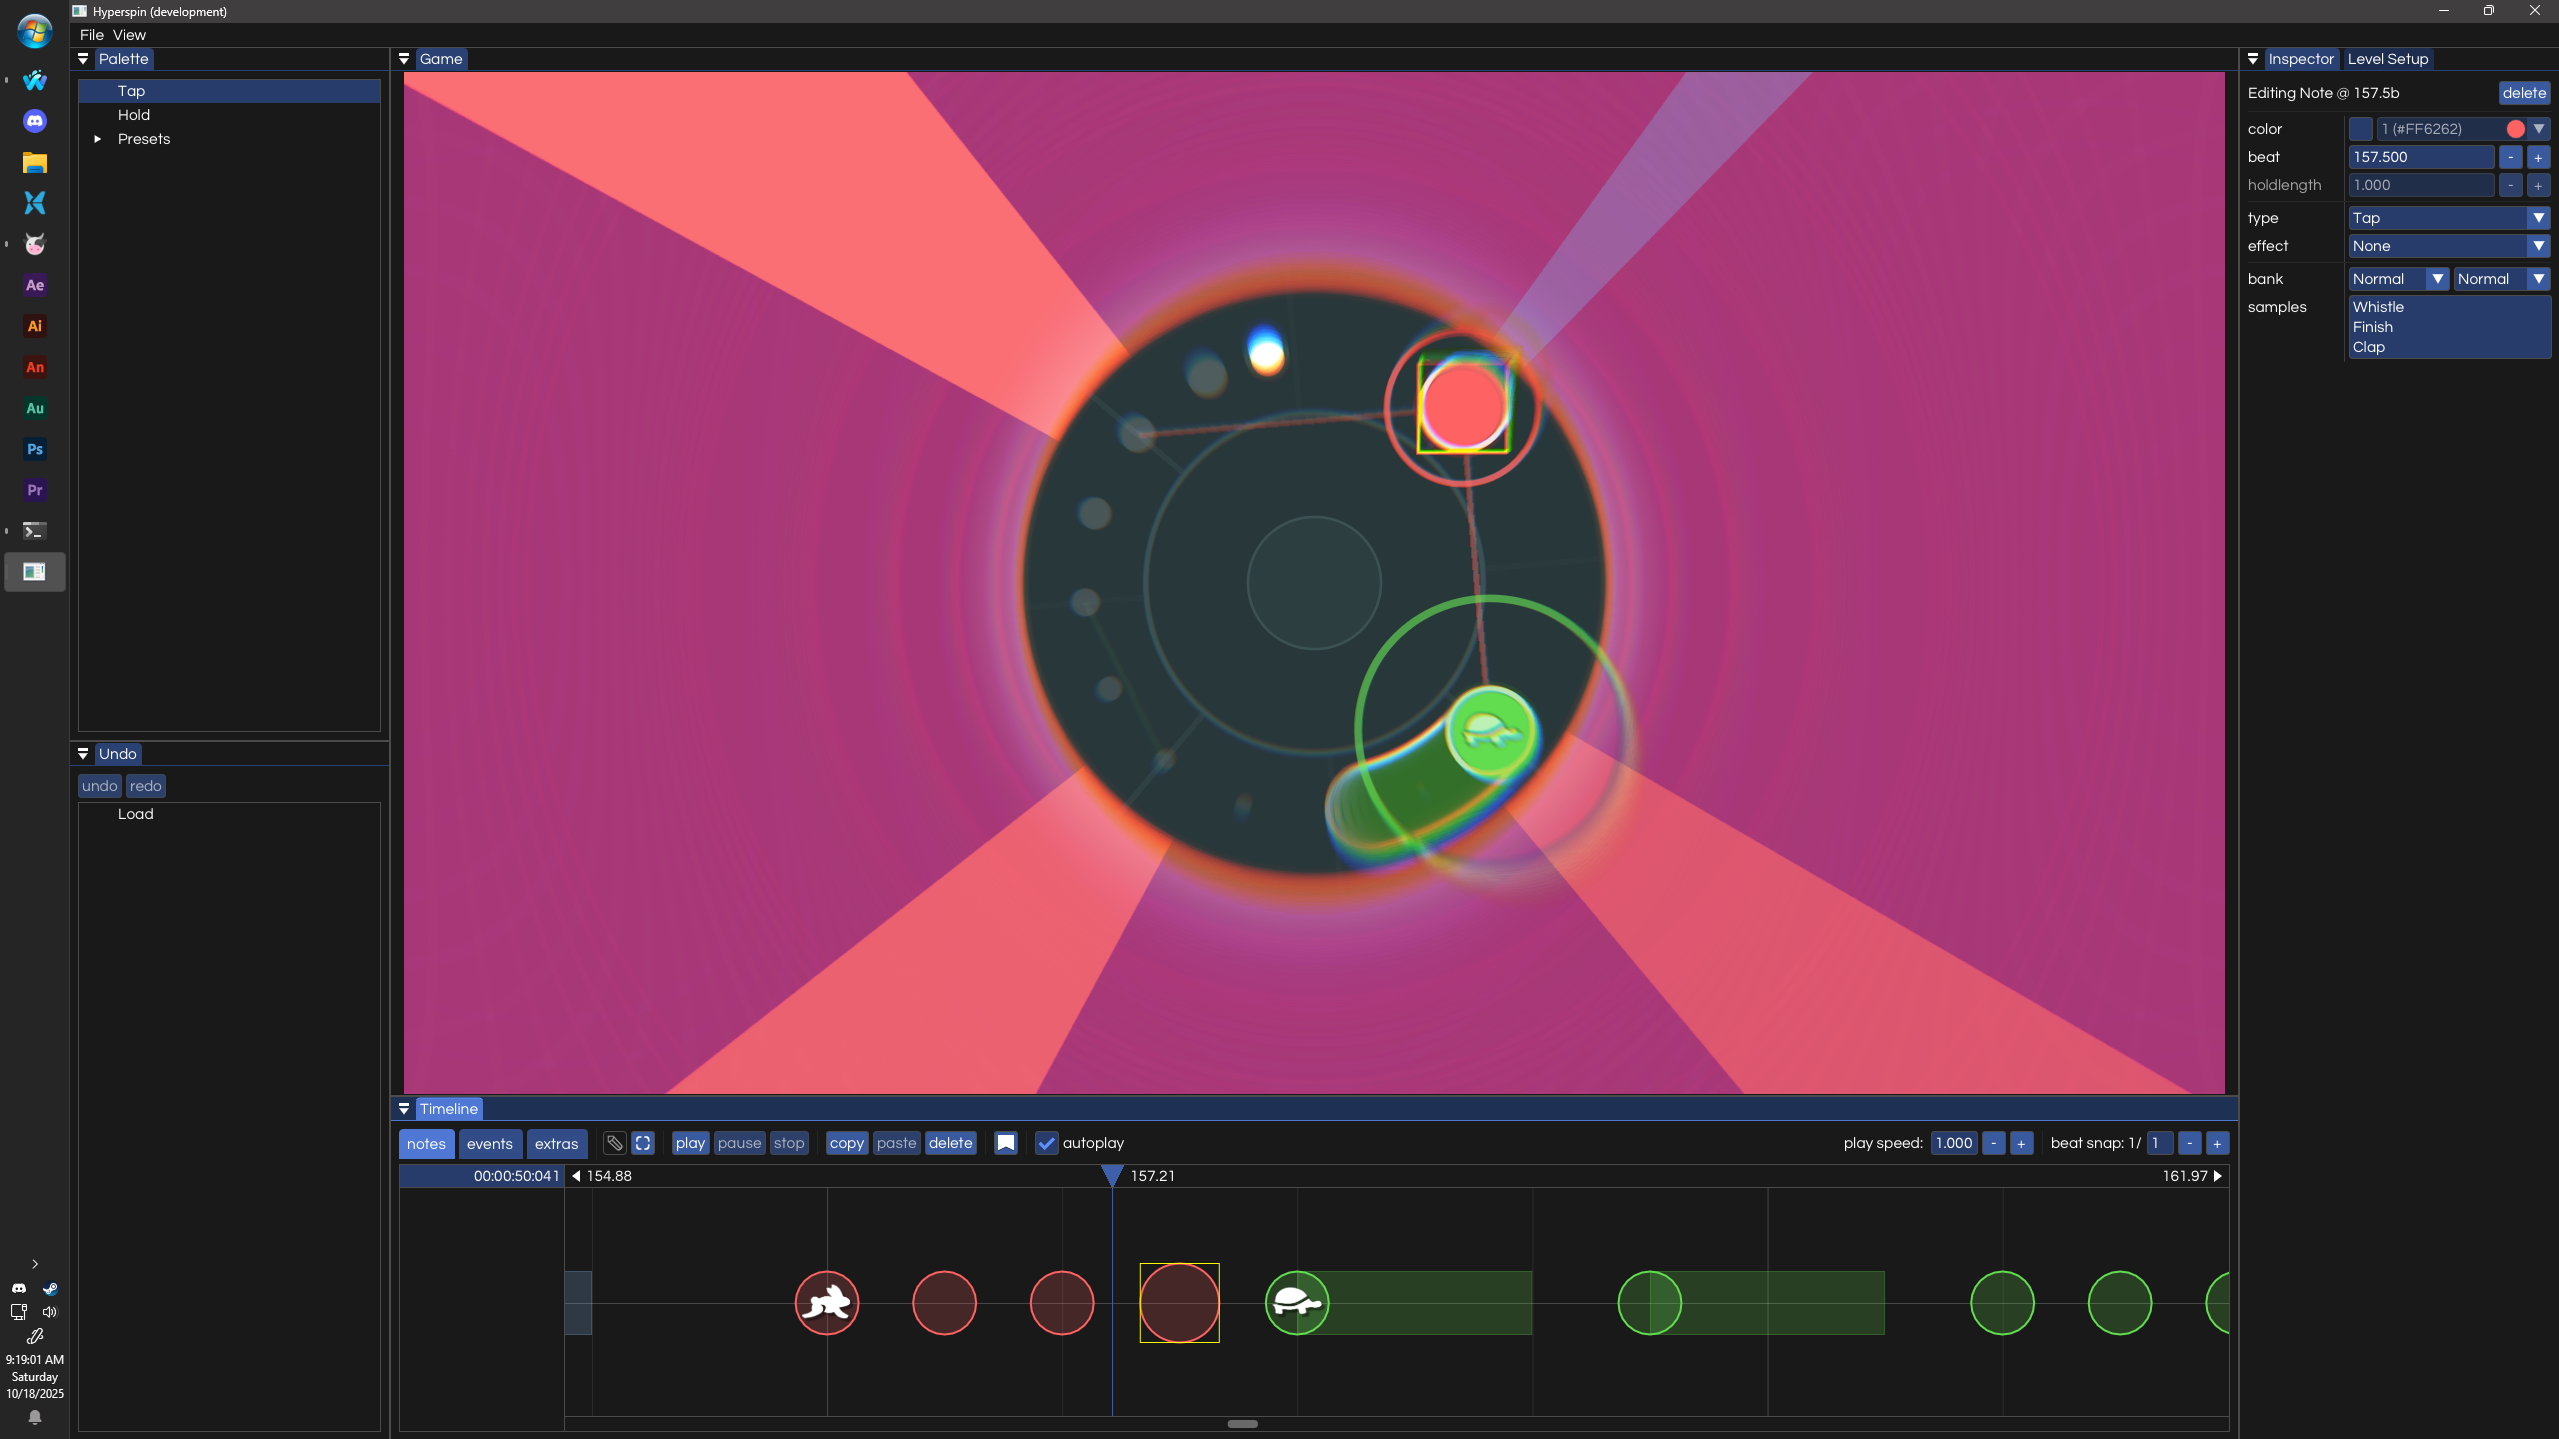
Task: Collapse the Palette panel triangle icon
Action: click(x=83, y=59)
